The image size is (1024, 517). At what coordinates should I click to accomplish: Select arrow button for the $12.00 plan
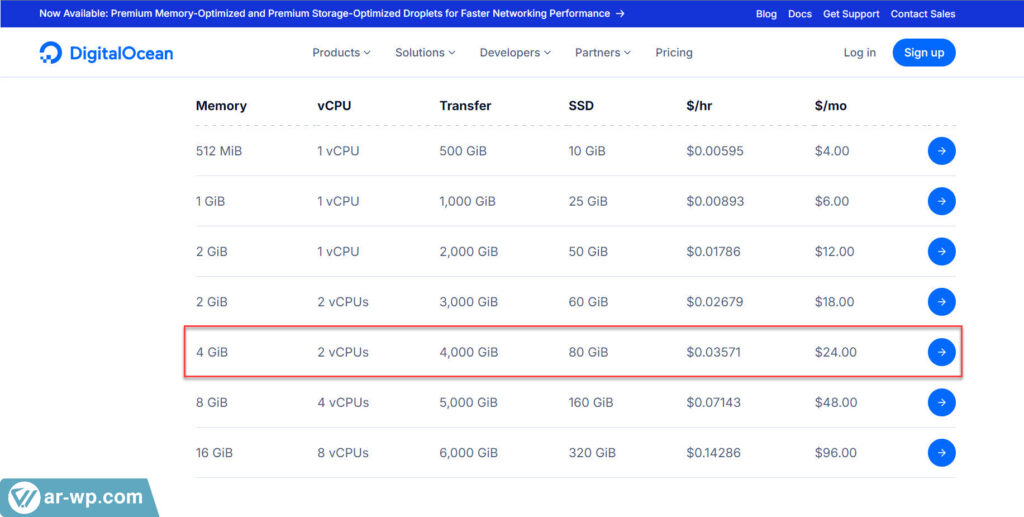941,251
